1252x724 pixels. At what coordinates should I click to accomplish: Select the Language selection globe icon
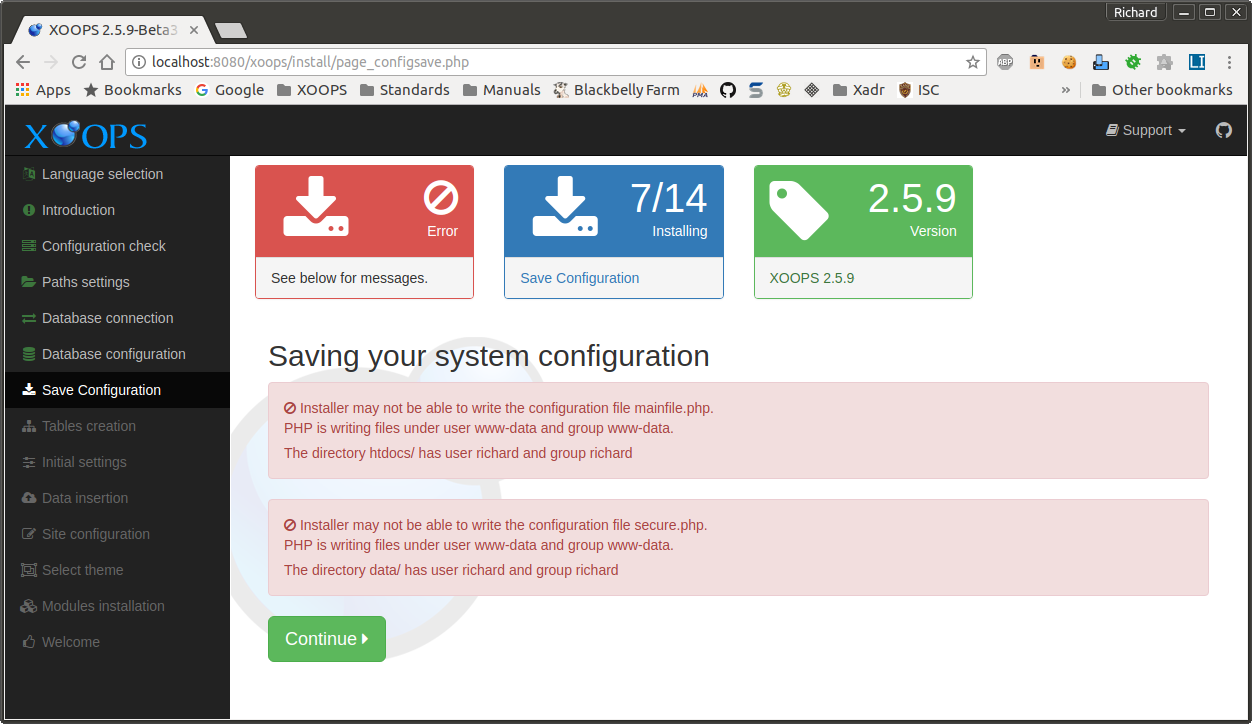28,174
